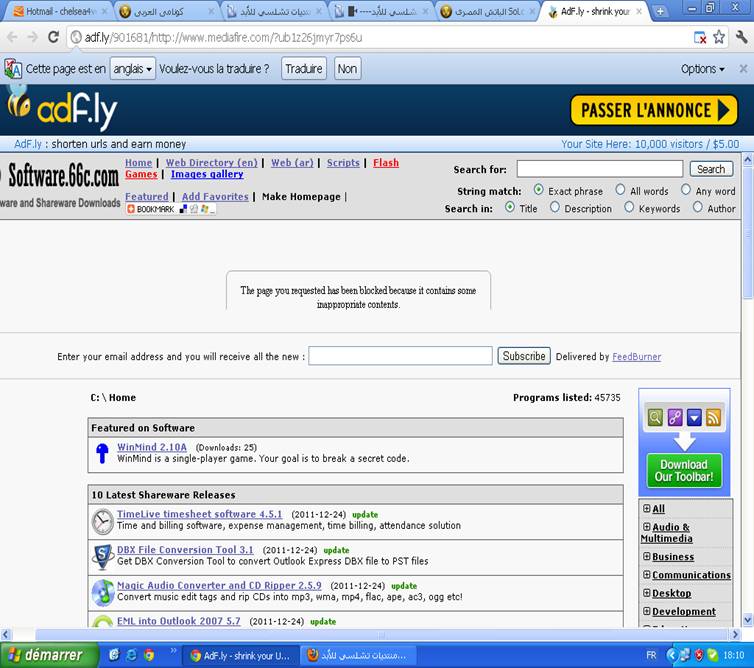Click the adf.ly bee logo
The image size is (754, 668).
coord(62,108)
